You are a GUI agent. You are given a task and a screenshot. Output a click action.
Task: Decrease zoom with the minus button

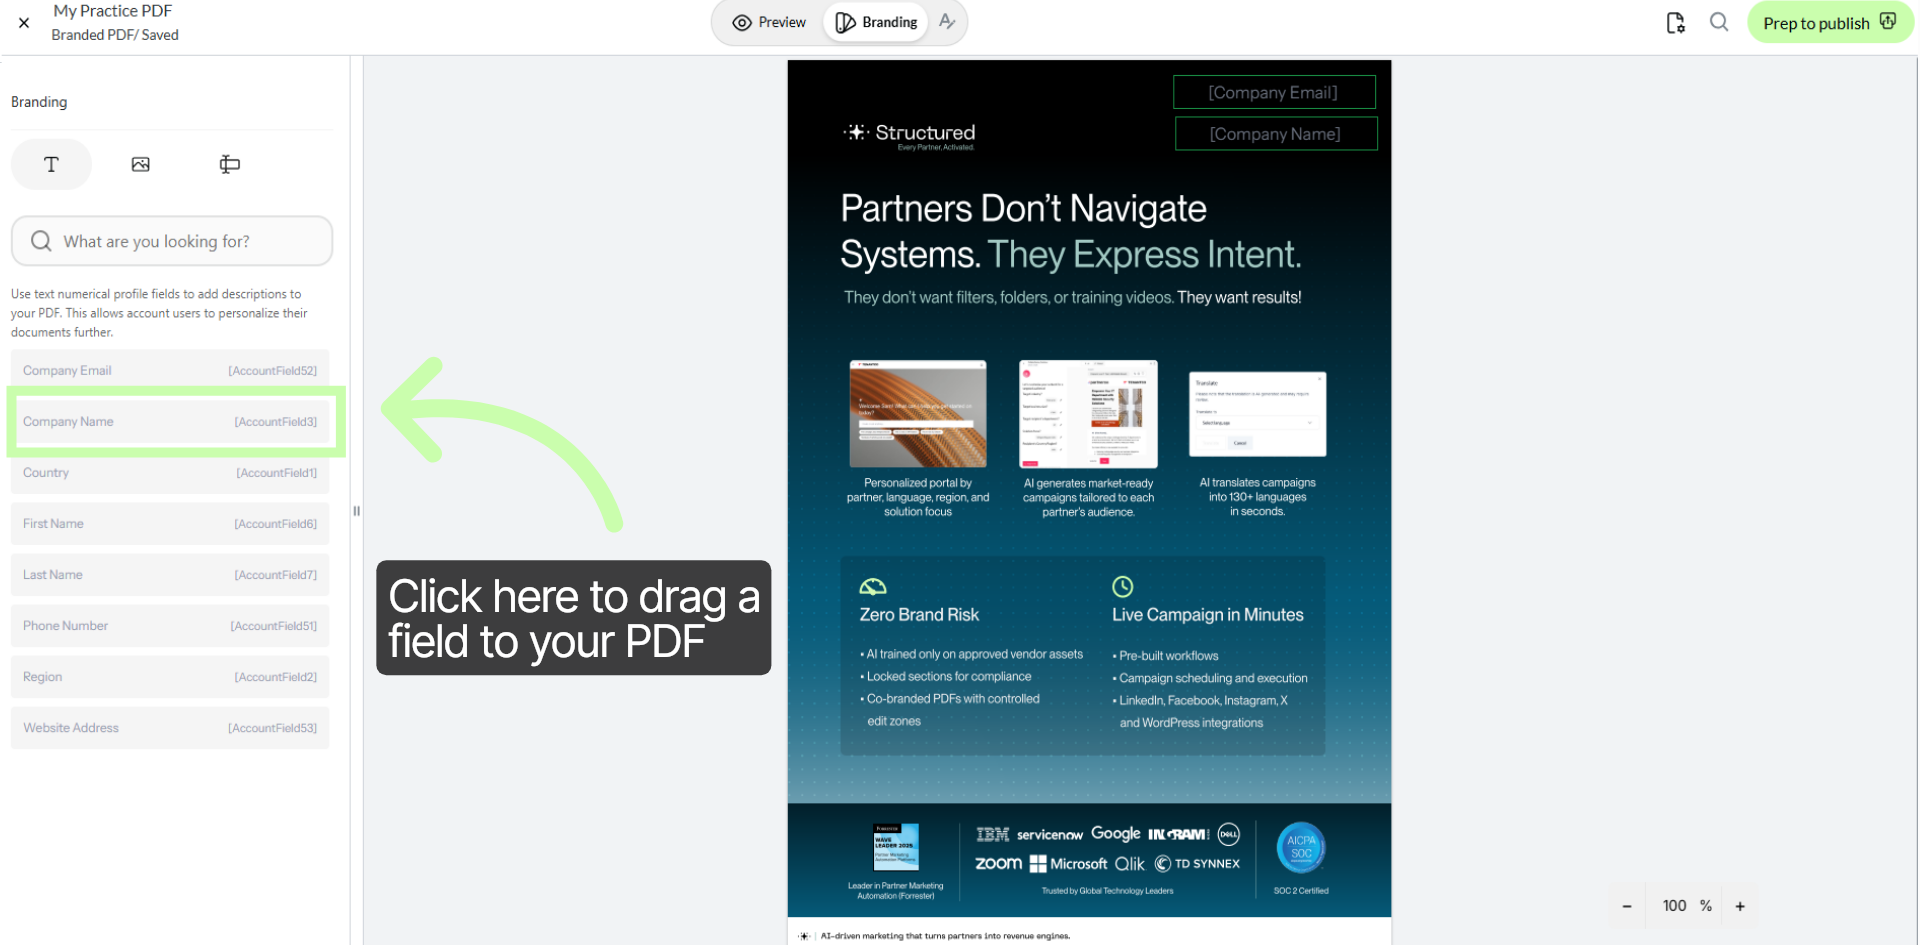1627,906
